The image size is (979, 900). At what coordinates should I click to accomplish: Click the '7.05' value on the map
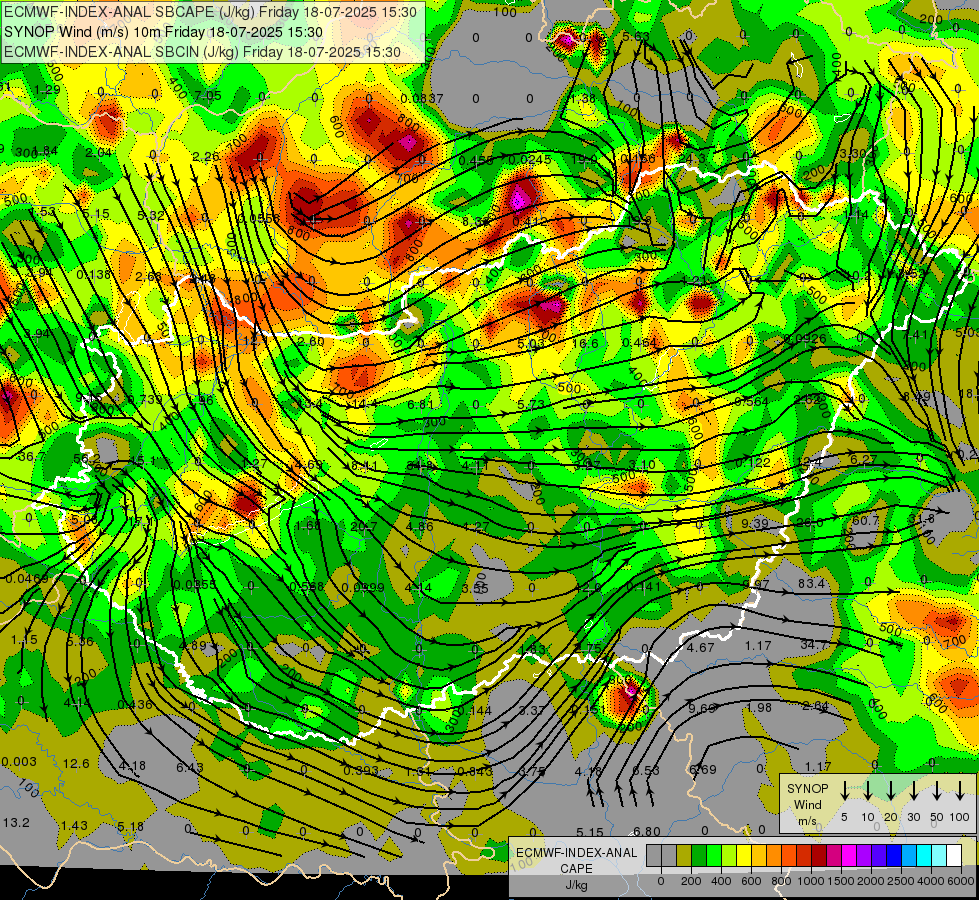pyautogui.click(x=208, y=96)
